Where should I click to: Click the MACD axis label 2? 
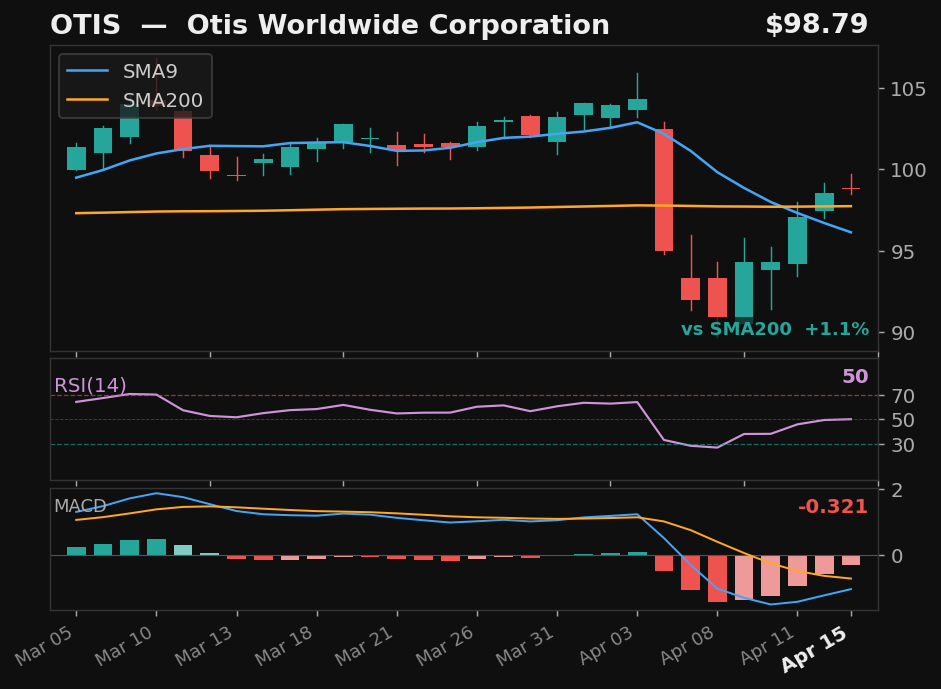(897, 490)
